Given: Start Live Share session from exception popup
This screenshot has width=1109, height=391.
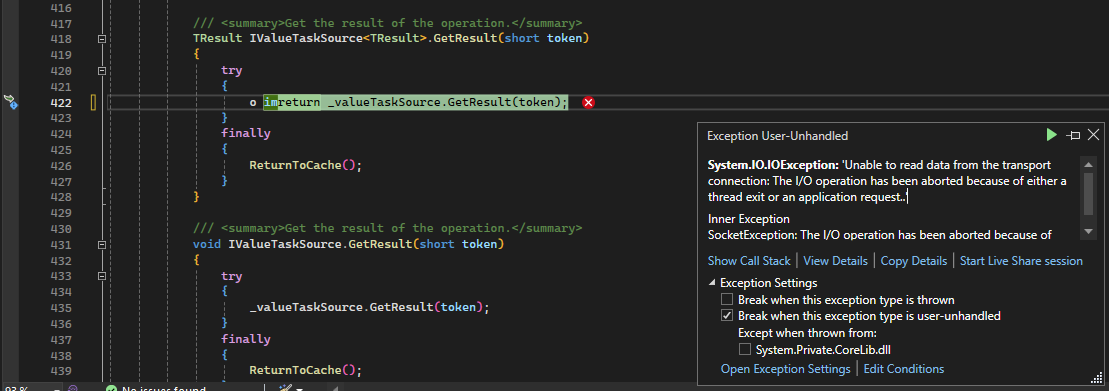Looking at the screenshot, I should pyautogui.click(x=1021, y=261).
